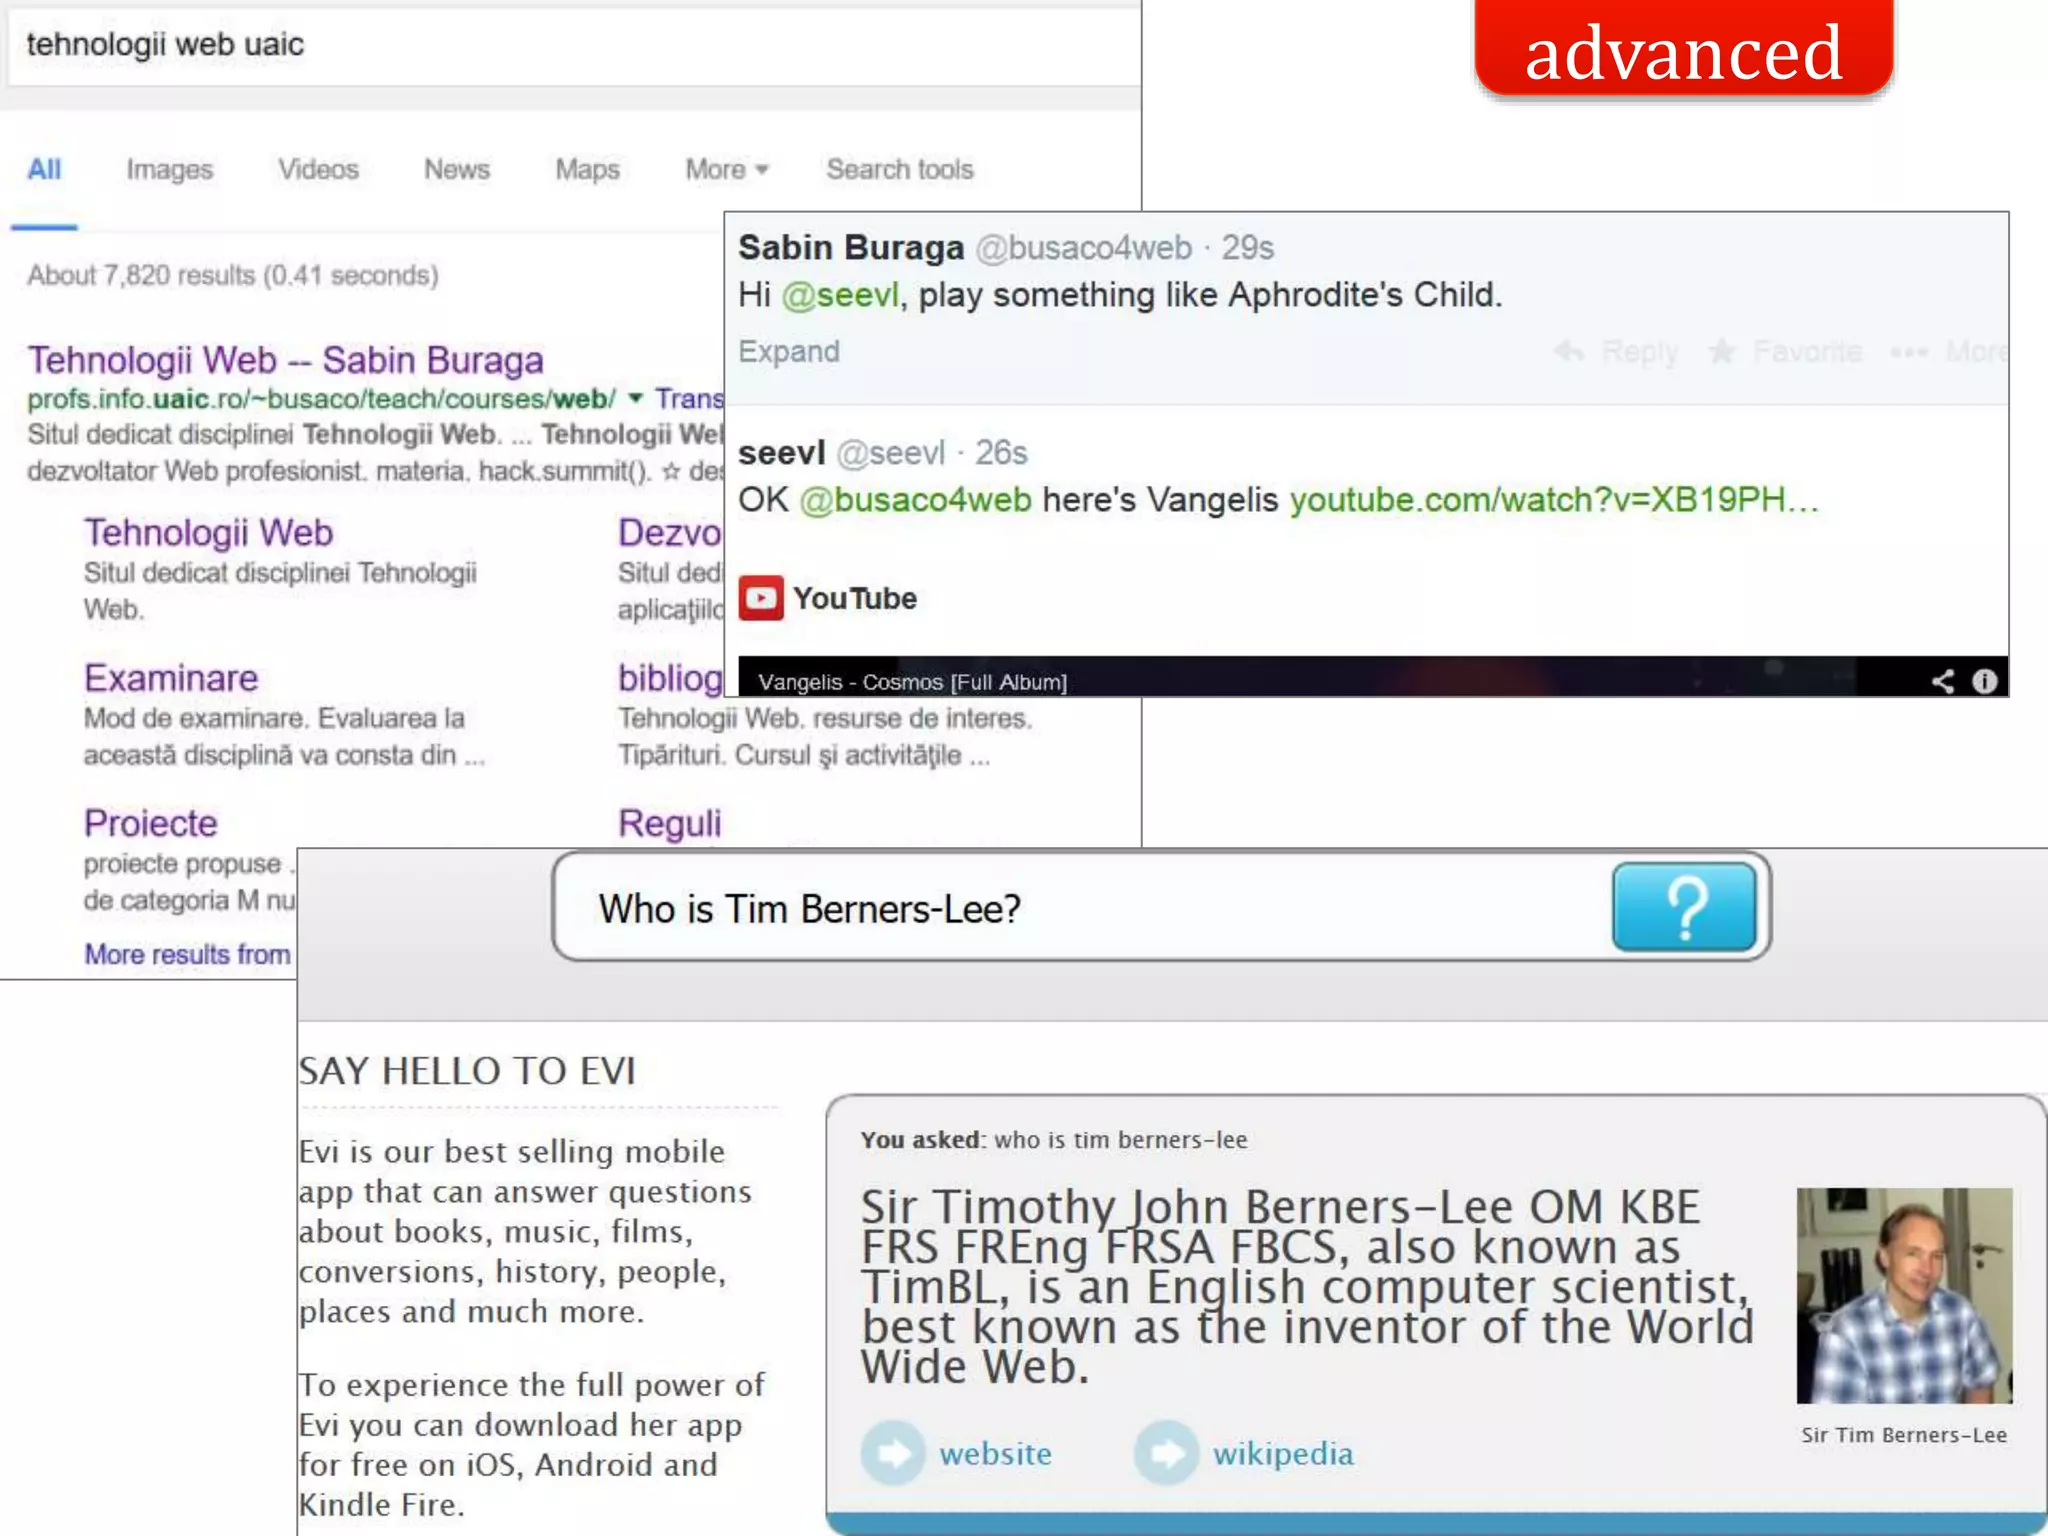Click the info icon on video bar

(1985, 681)
